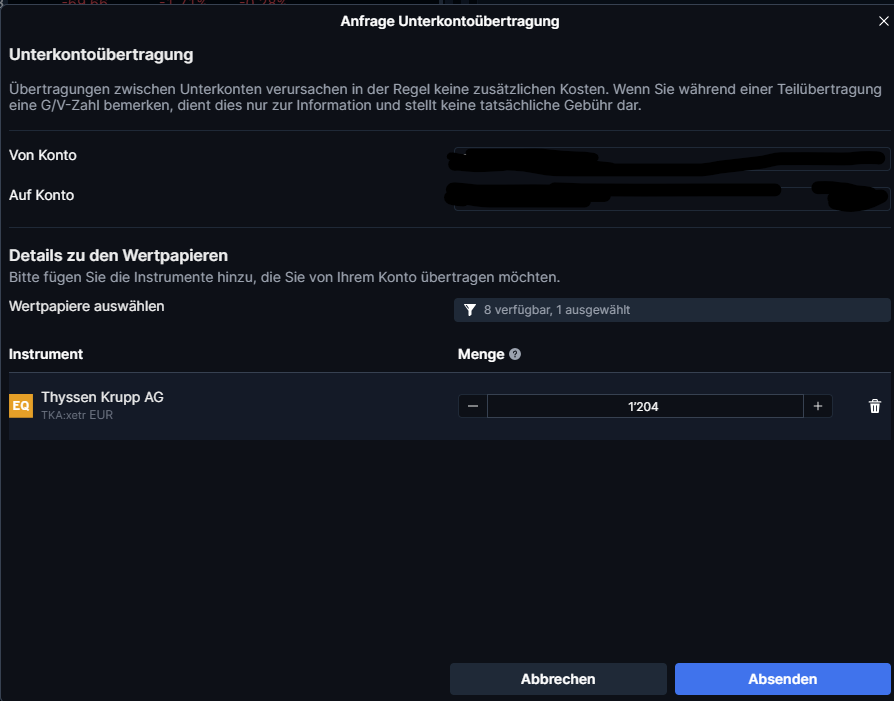Screen dimensions: 894x701
Task: Click the EQ instrument badge
Action: point(21,406)
